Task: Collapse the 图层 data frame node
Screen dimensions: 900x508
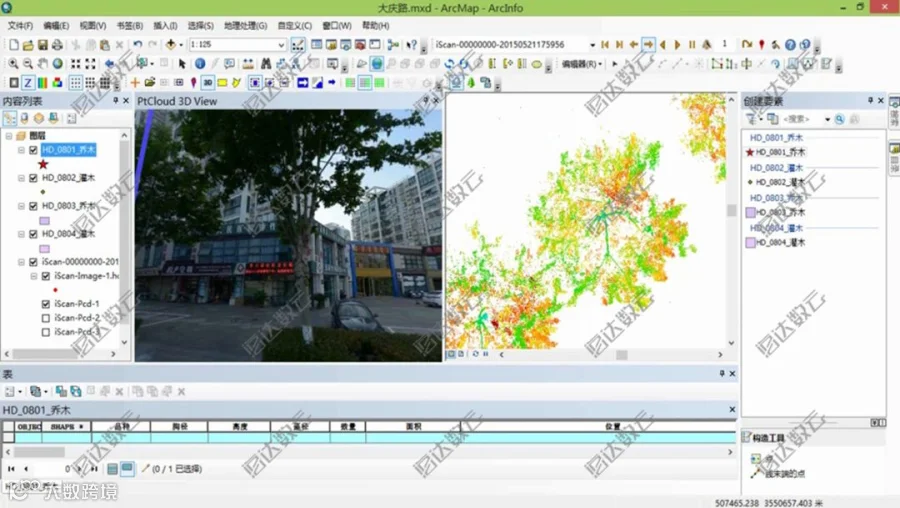Action: click(x=9, y=136)
